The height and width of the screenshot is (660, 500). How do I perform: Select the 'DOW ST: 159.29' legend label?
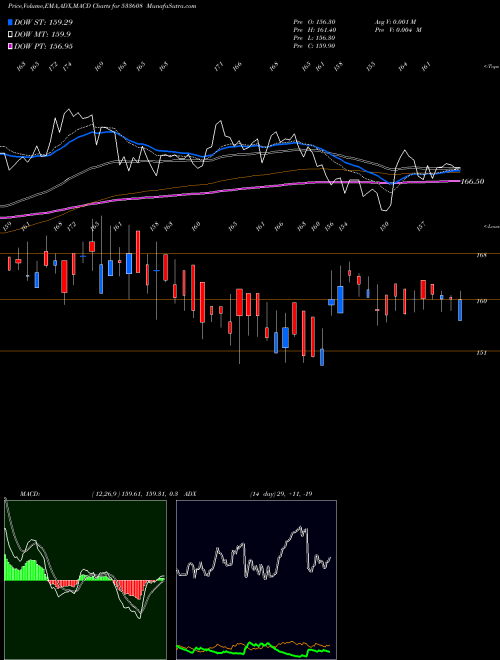tap(43, 22)
